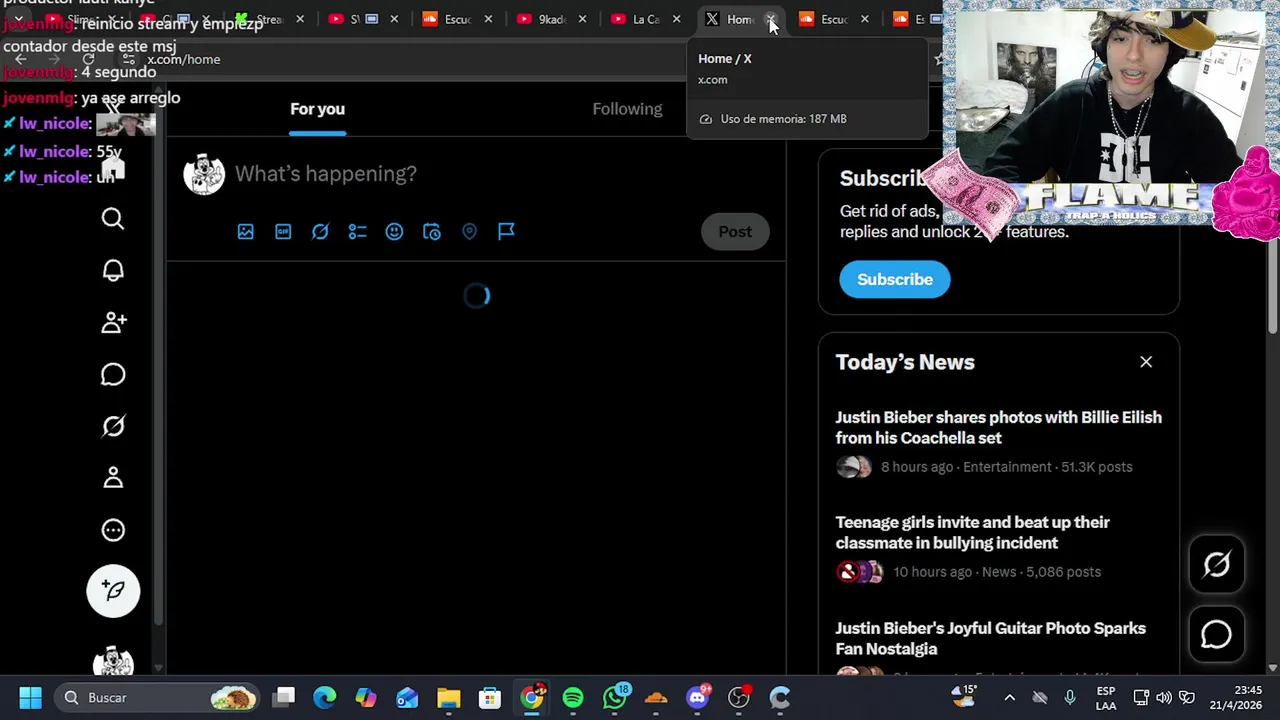The image size is (1280, 720).
Task: Click composer profile avatar beside What's happening
Action: (x=204, y=174)
